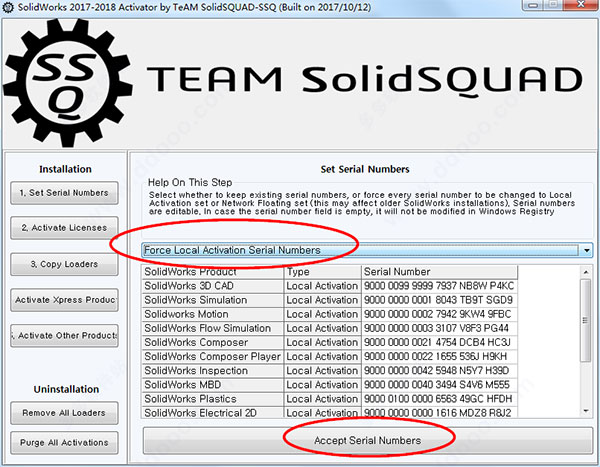The height and width of the screenshot is (467, 600).
Task: Select the SolidWorks Composer product cell
Action: tap(213, 343)
